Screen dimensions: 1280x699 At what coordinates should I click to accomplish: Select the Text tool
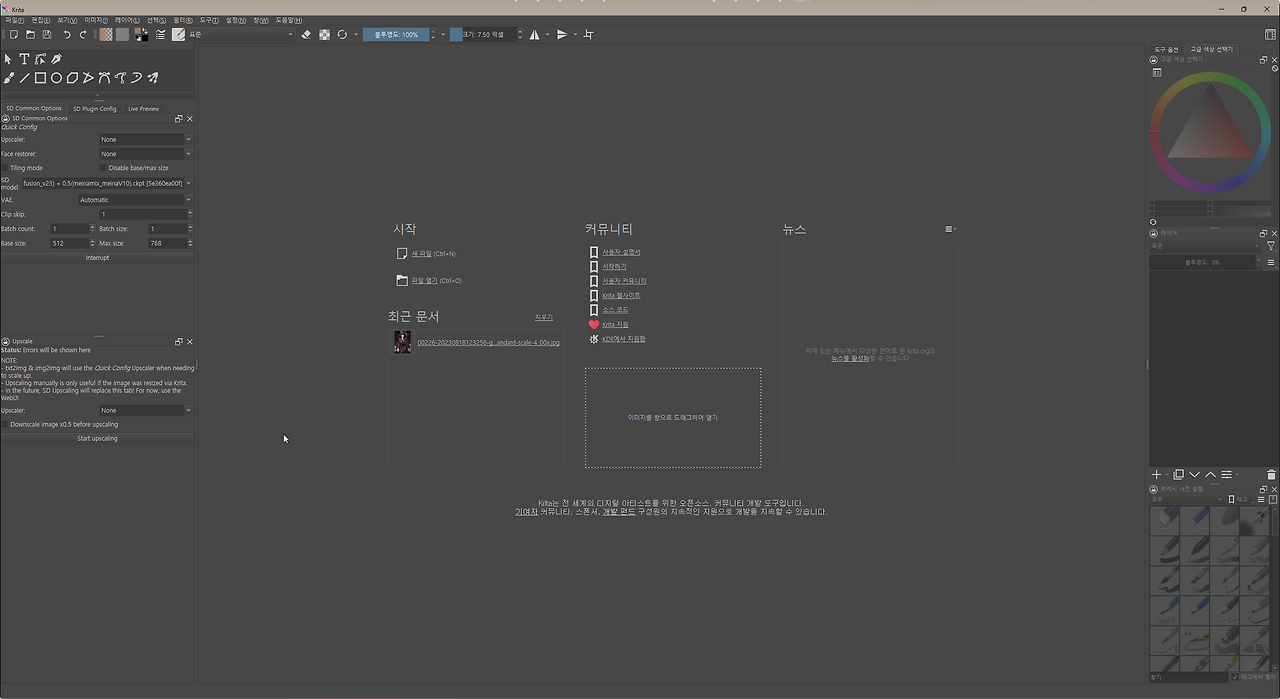24,59
